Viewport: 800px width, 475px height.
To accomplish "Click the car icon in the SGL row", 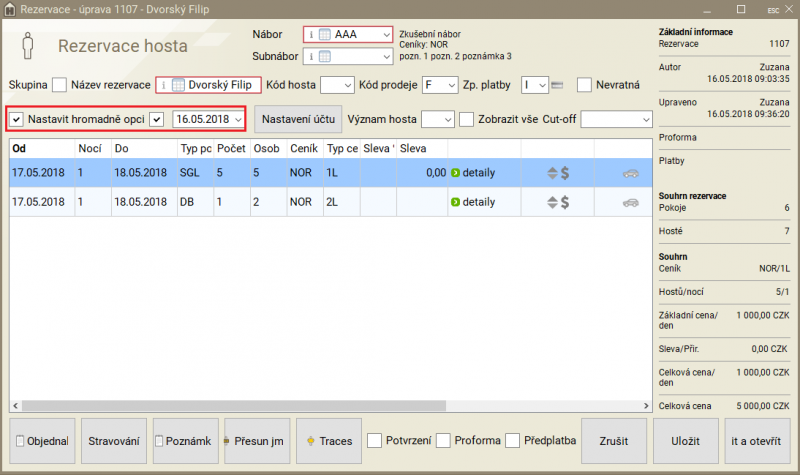I will 630,173.
